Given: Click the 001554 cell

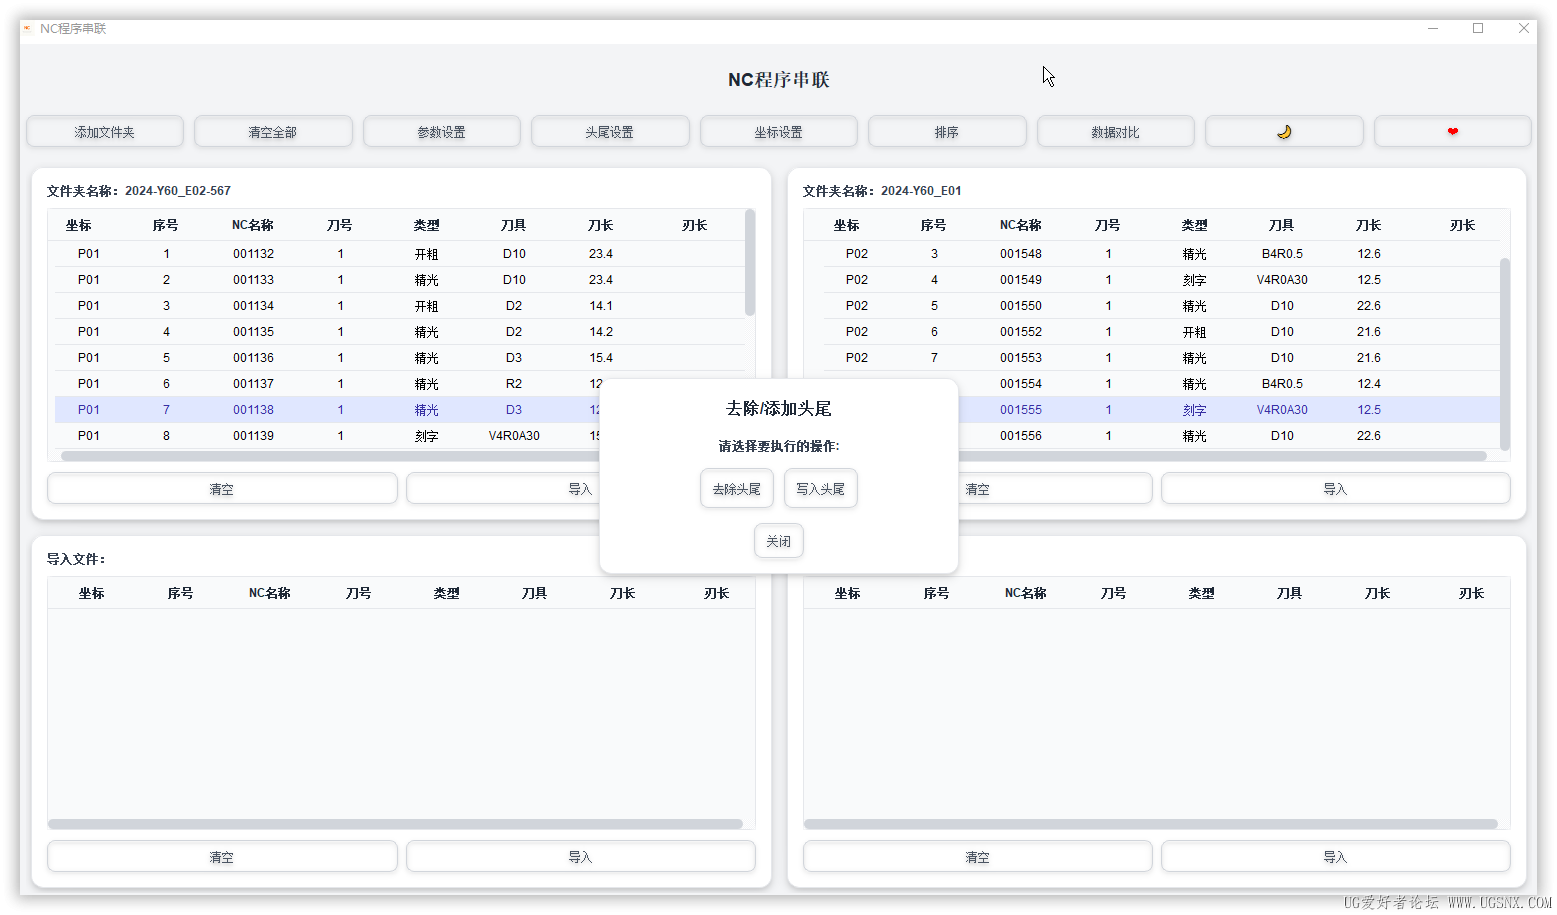Looking at the screenshot, I should point(1021,384).
